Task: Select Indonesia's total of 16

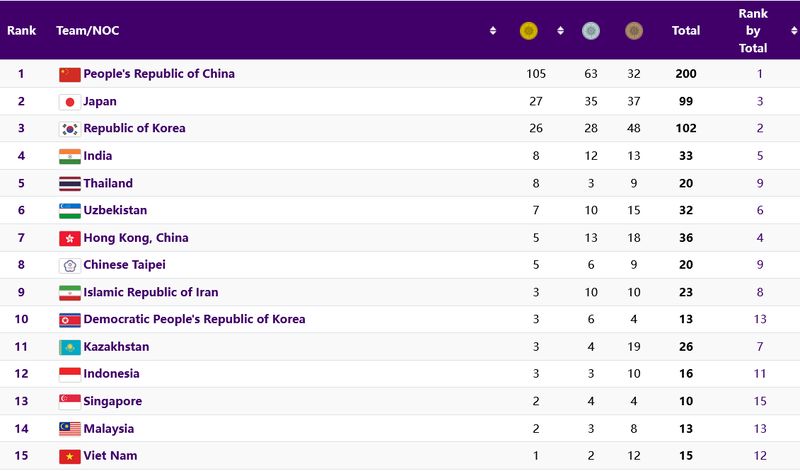Action: (686, 374)
